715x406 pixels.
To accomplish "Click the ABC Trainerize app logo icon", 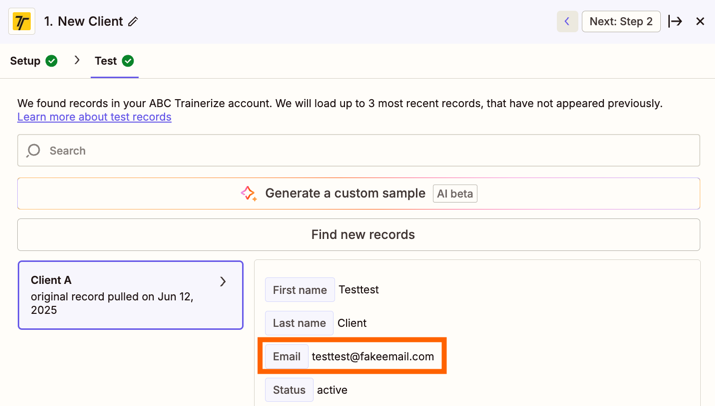I will (21, 21).
